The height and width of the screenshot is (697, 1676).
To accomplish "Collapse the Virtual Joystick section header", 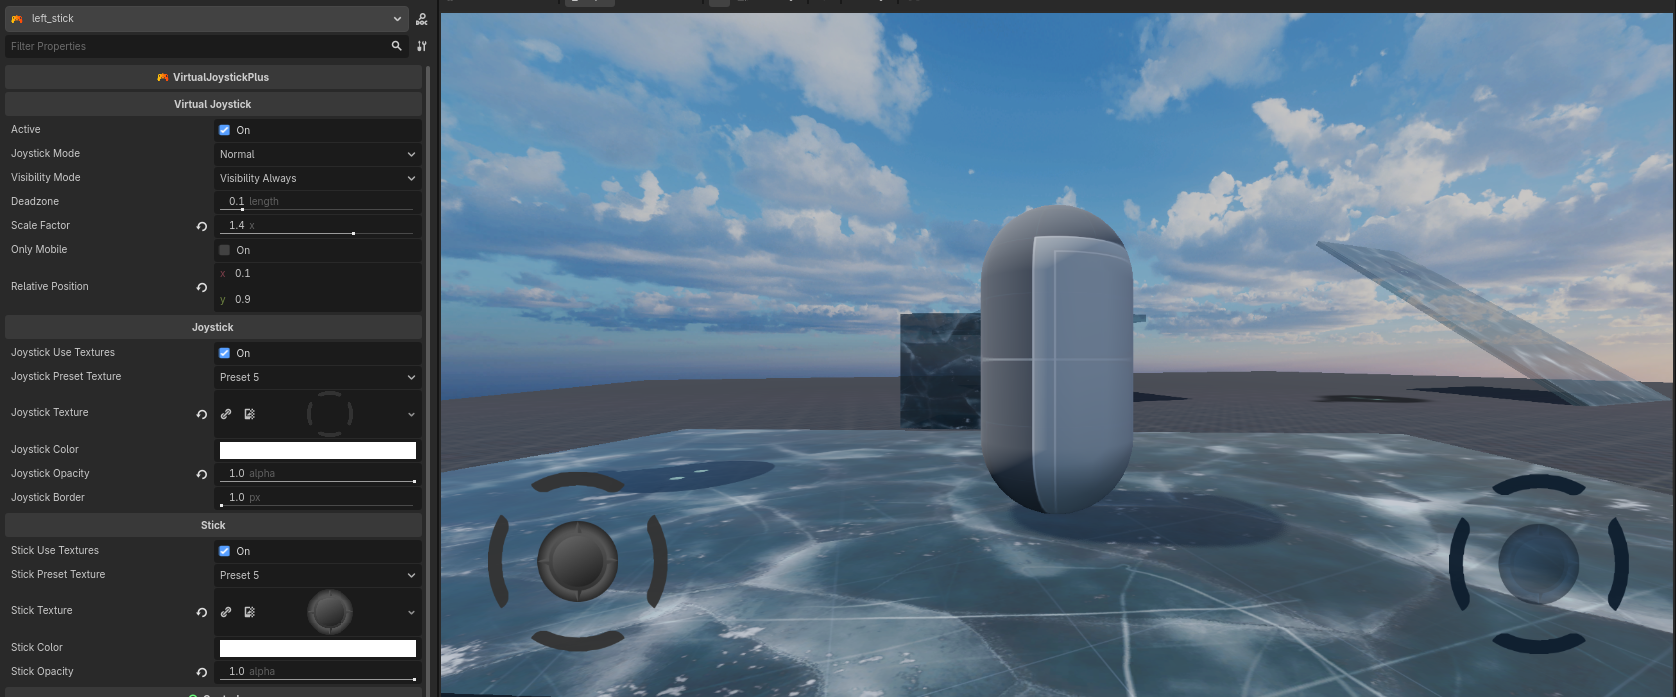I will coord(213,104).
